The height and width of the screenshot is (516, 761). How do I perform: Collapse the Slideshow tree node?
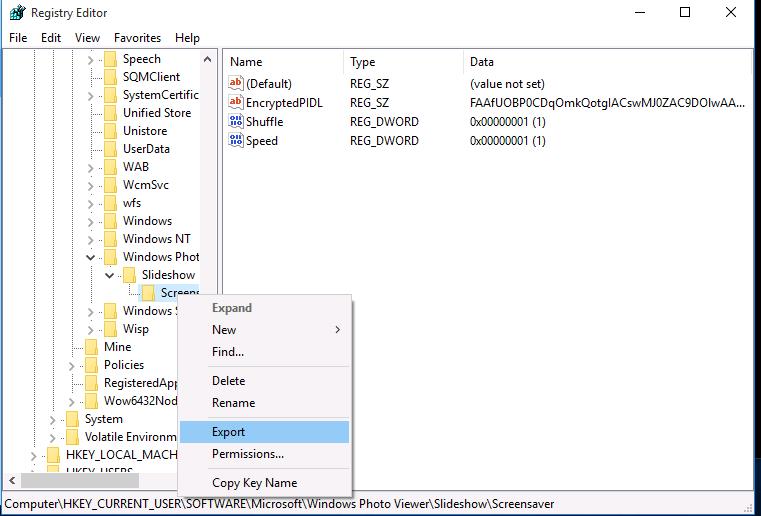[109, 275]
